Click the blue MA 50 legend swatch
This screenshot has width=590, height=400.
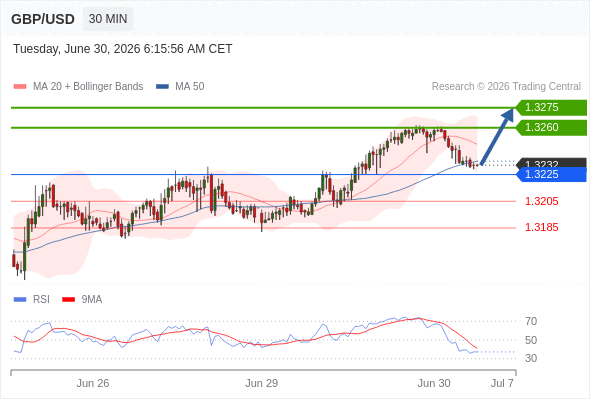[x=162, y=87]
